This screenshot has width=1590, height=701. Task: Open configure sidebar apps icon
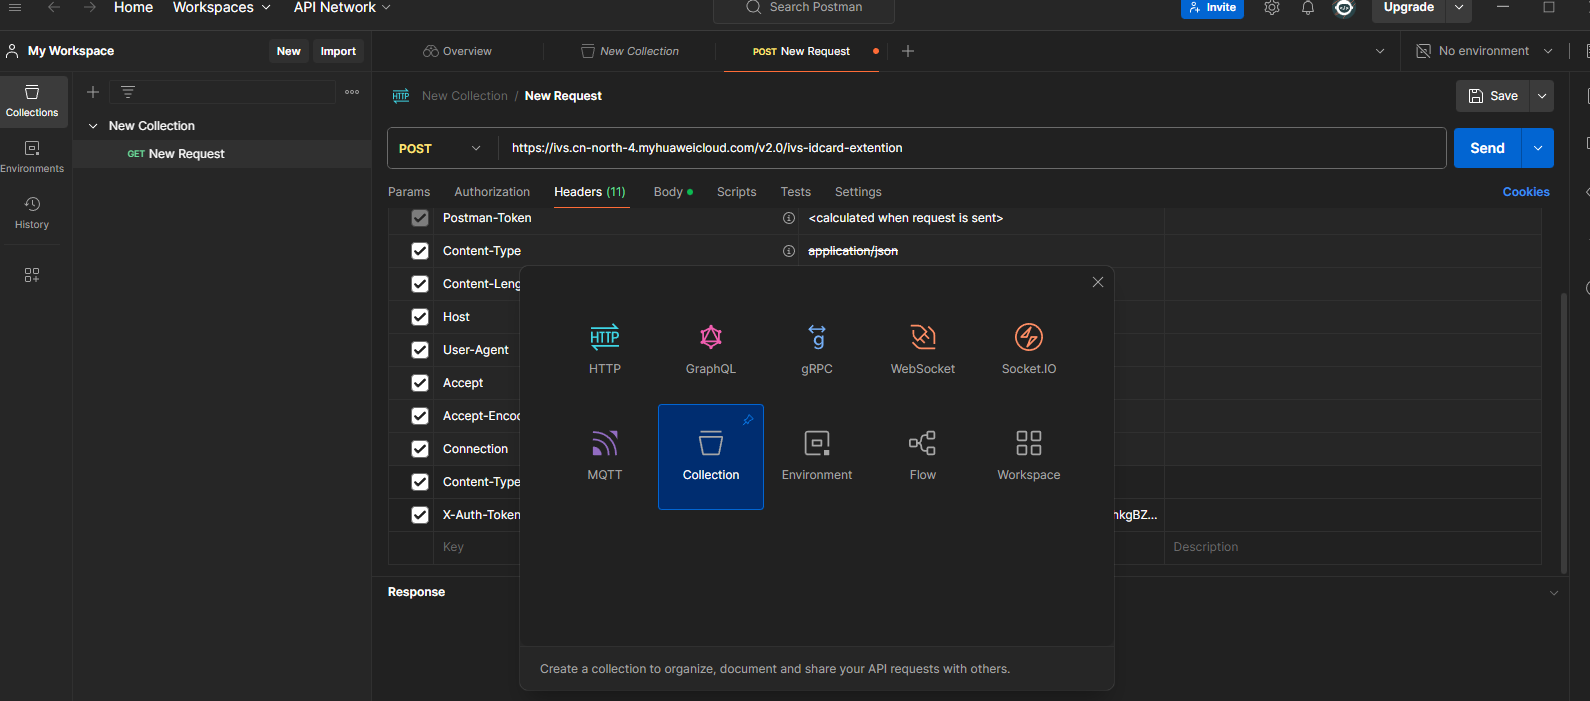32,275
